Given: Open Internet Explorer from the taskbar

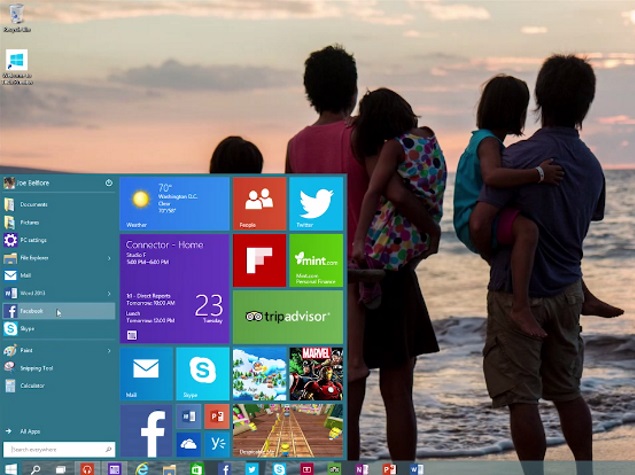Looking at the screenshot, I should (142, 468).
